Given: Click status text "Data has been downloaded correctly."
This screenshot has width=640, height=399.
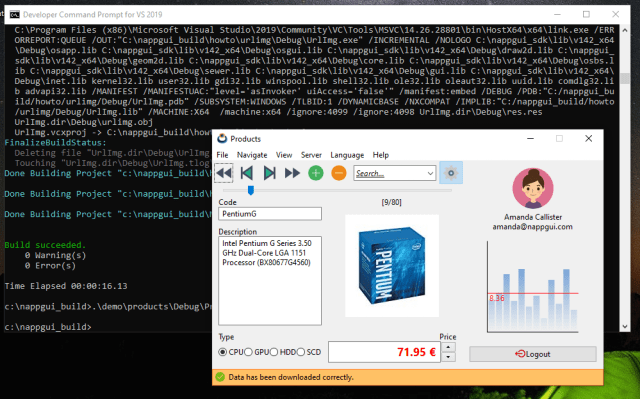Looking at the screenshot, I should click(291, 377).
